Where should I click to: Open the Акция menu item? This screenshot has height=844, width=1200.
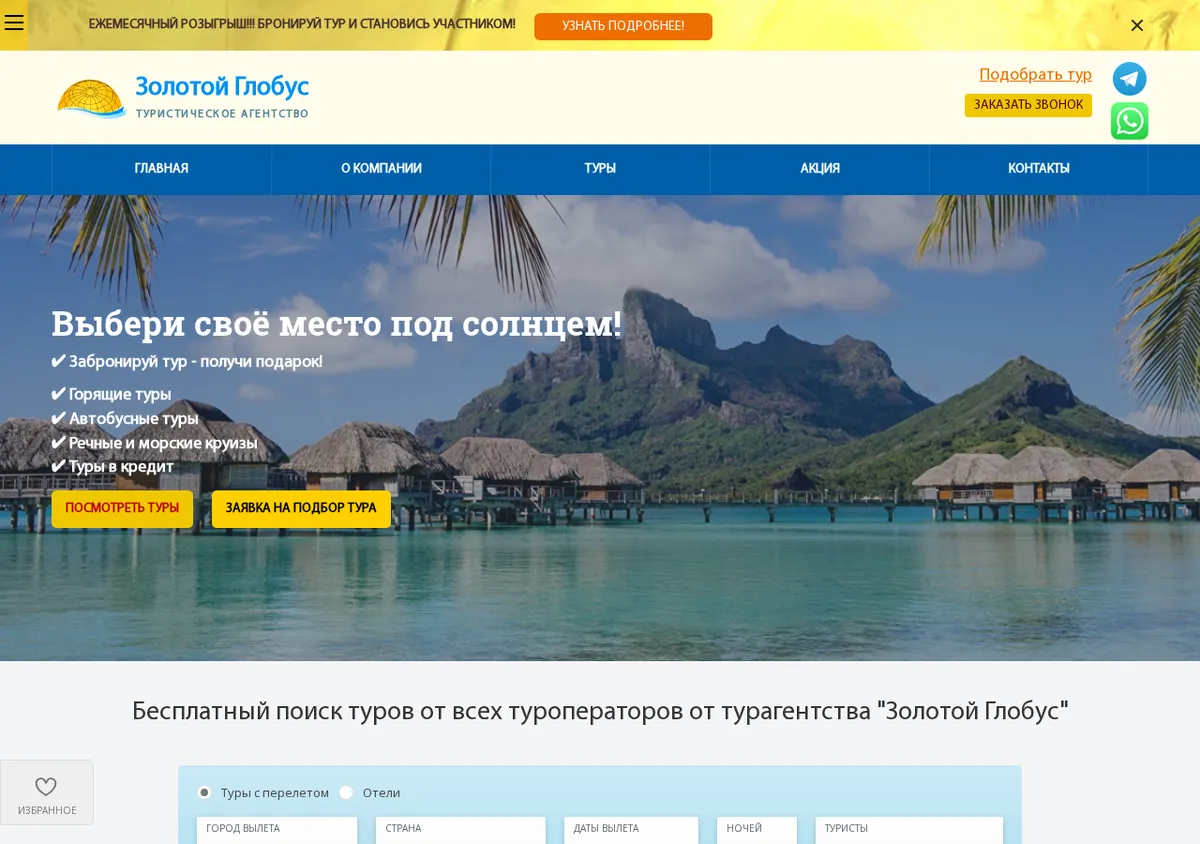point(820,169)
